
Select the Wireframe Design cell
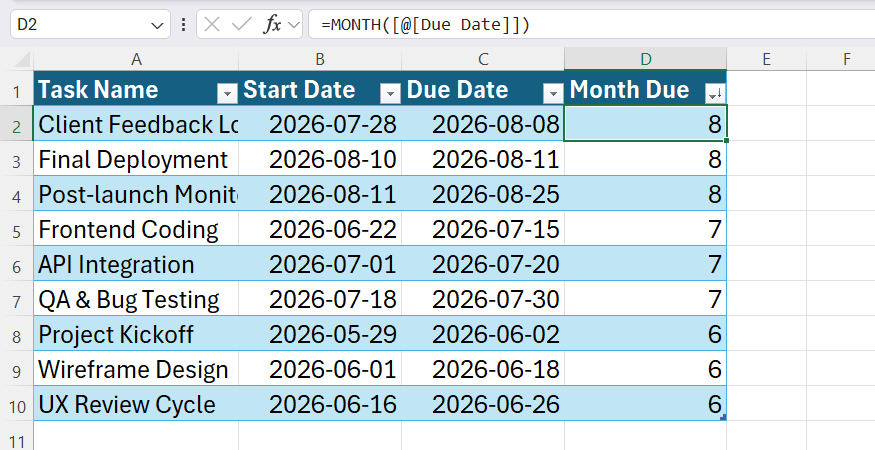136,368
